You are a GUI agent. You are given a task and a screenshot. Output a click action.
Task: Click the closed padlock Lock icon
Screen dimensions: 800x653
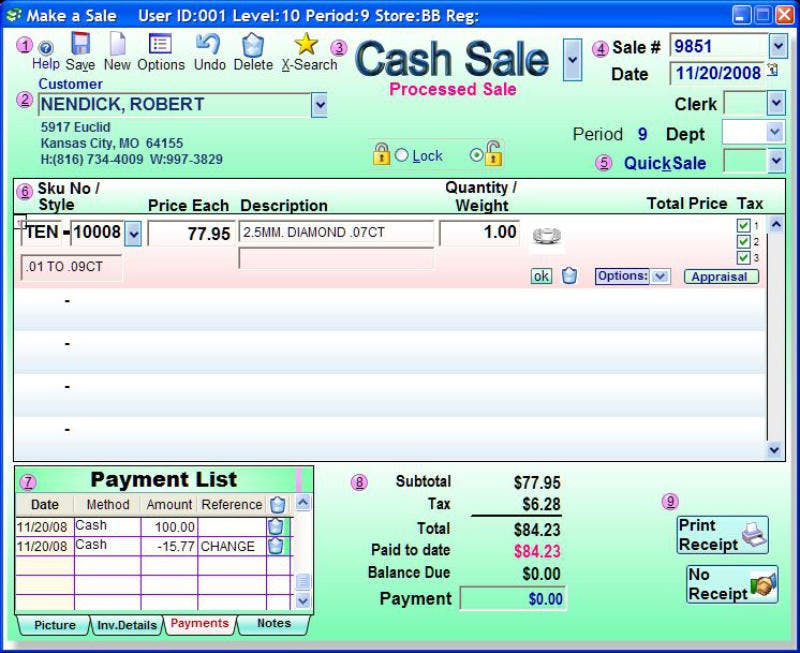(381, 154)
